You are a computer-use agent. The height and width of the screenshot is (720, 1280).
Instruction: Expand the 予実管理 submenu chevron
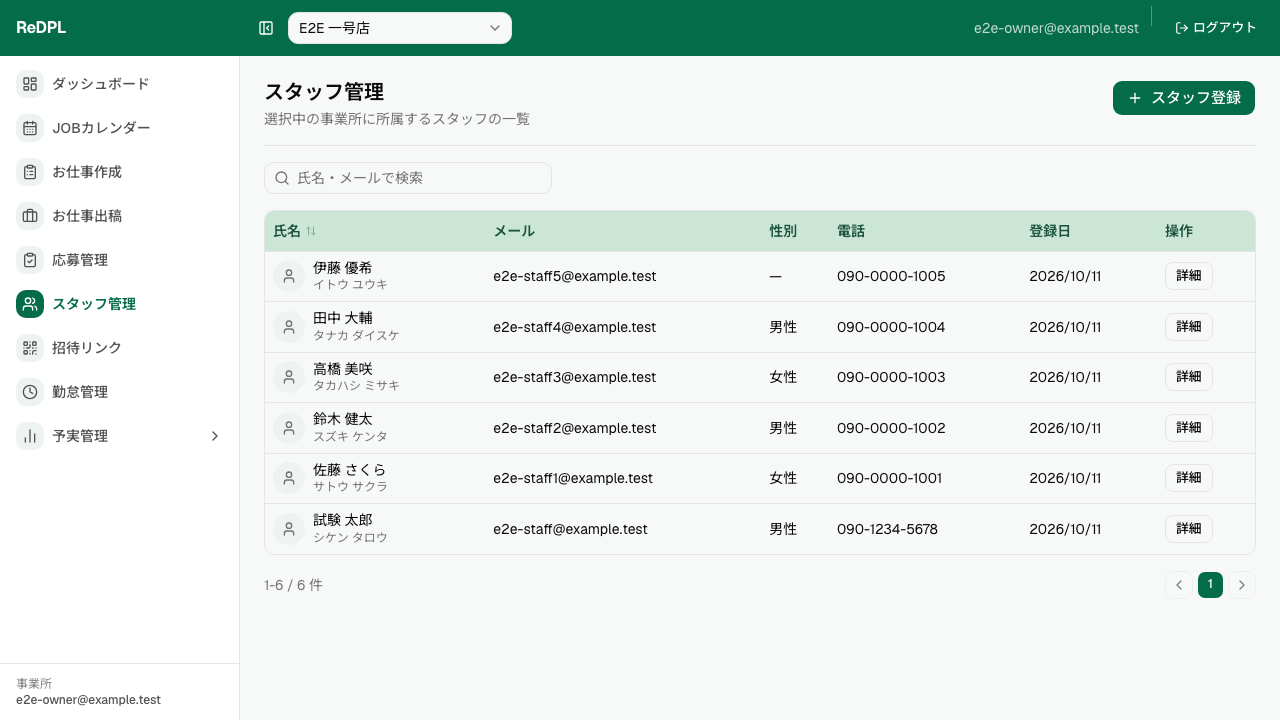pyautogui.click(x=214, y=436)
